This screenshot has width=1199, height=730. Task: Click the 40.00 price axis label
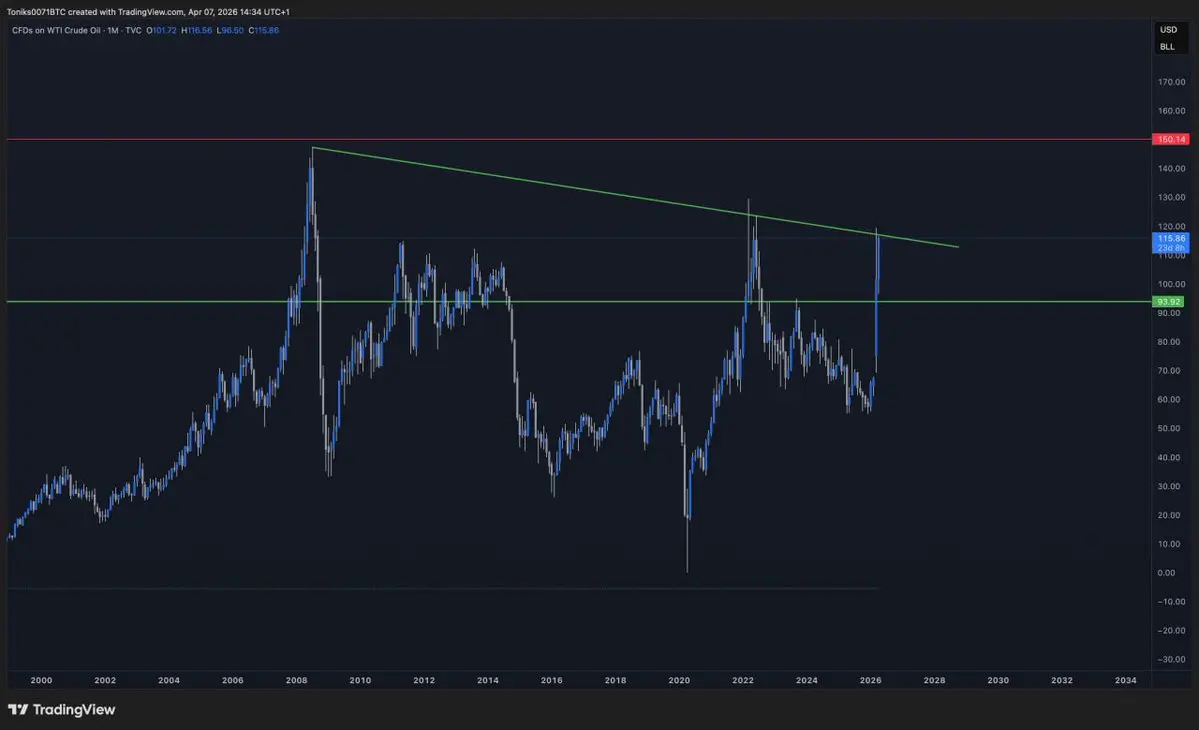click(1168, 457)
